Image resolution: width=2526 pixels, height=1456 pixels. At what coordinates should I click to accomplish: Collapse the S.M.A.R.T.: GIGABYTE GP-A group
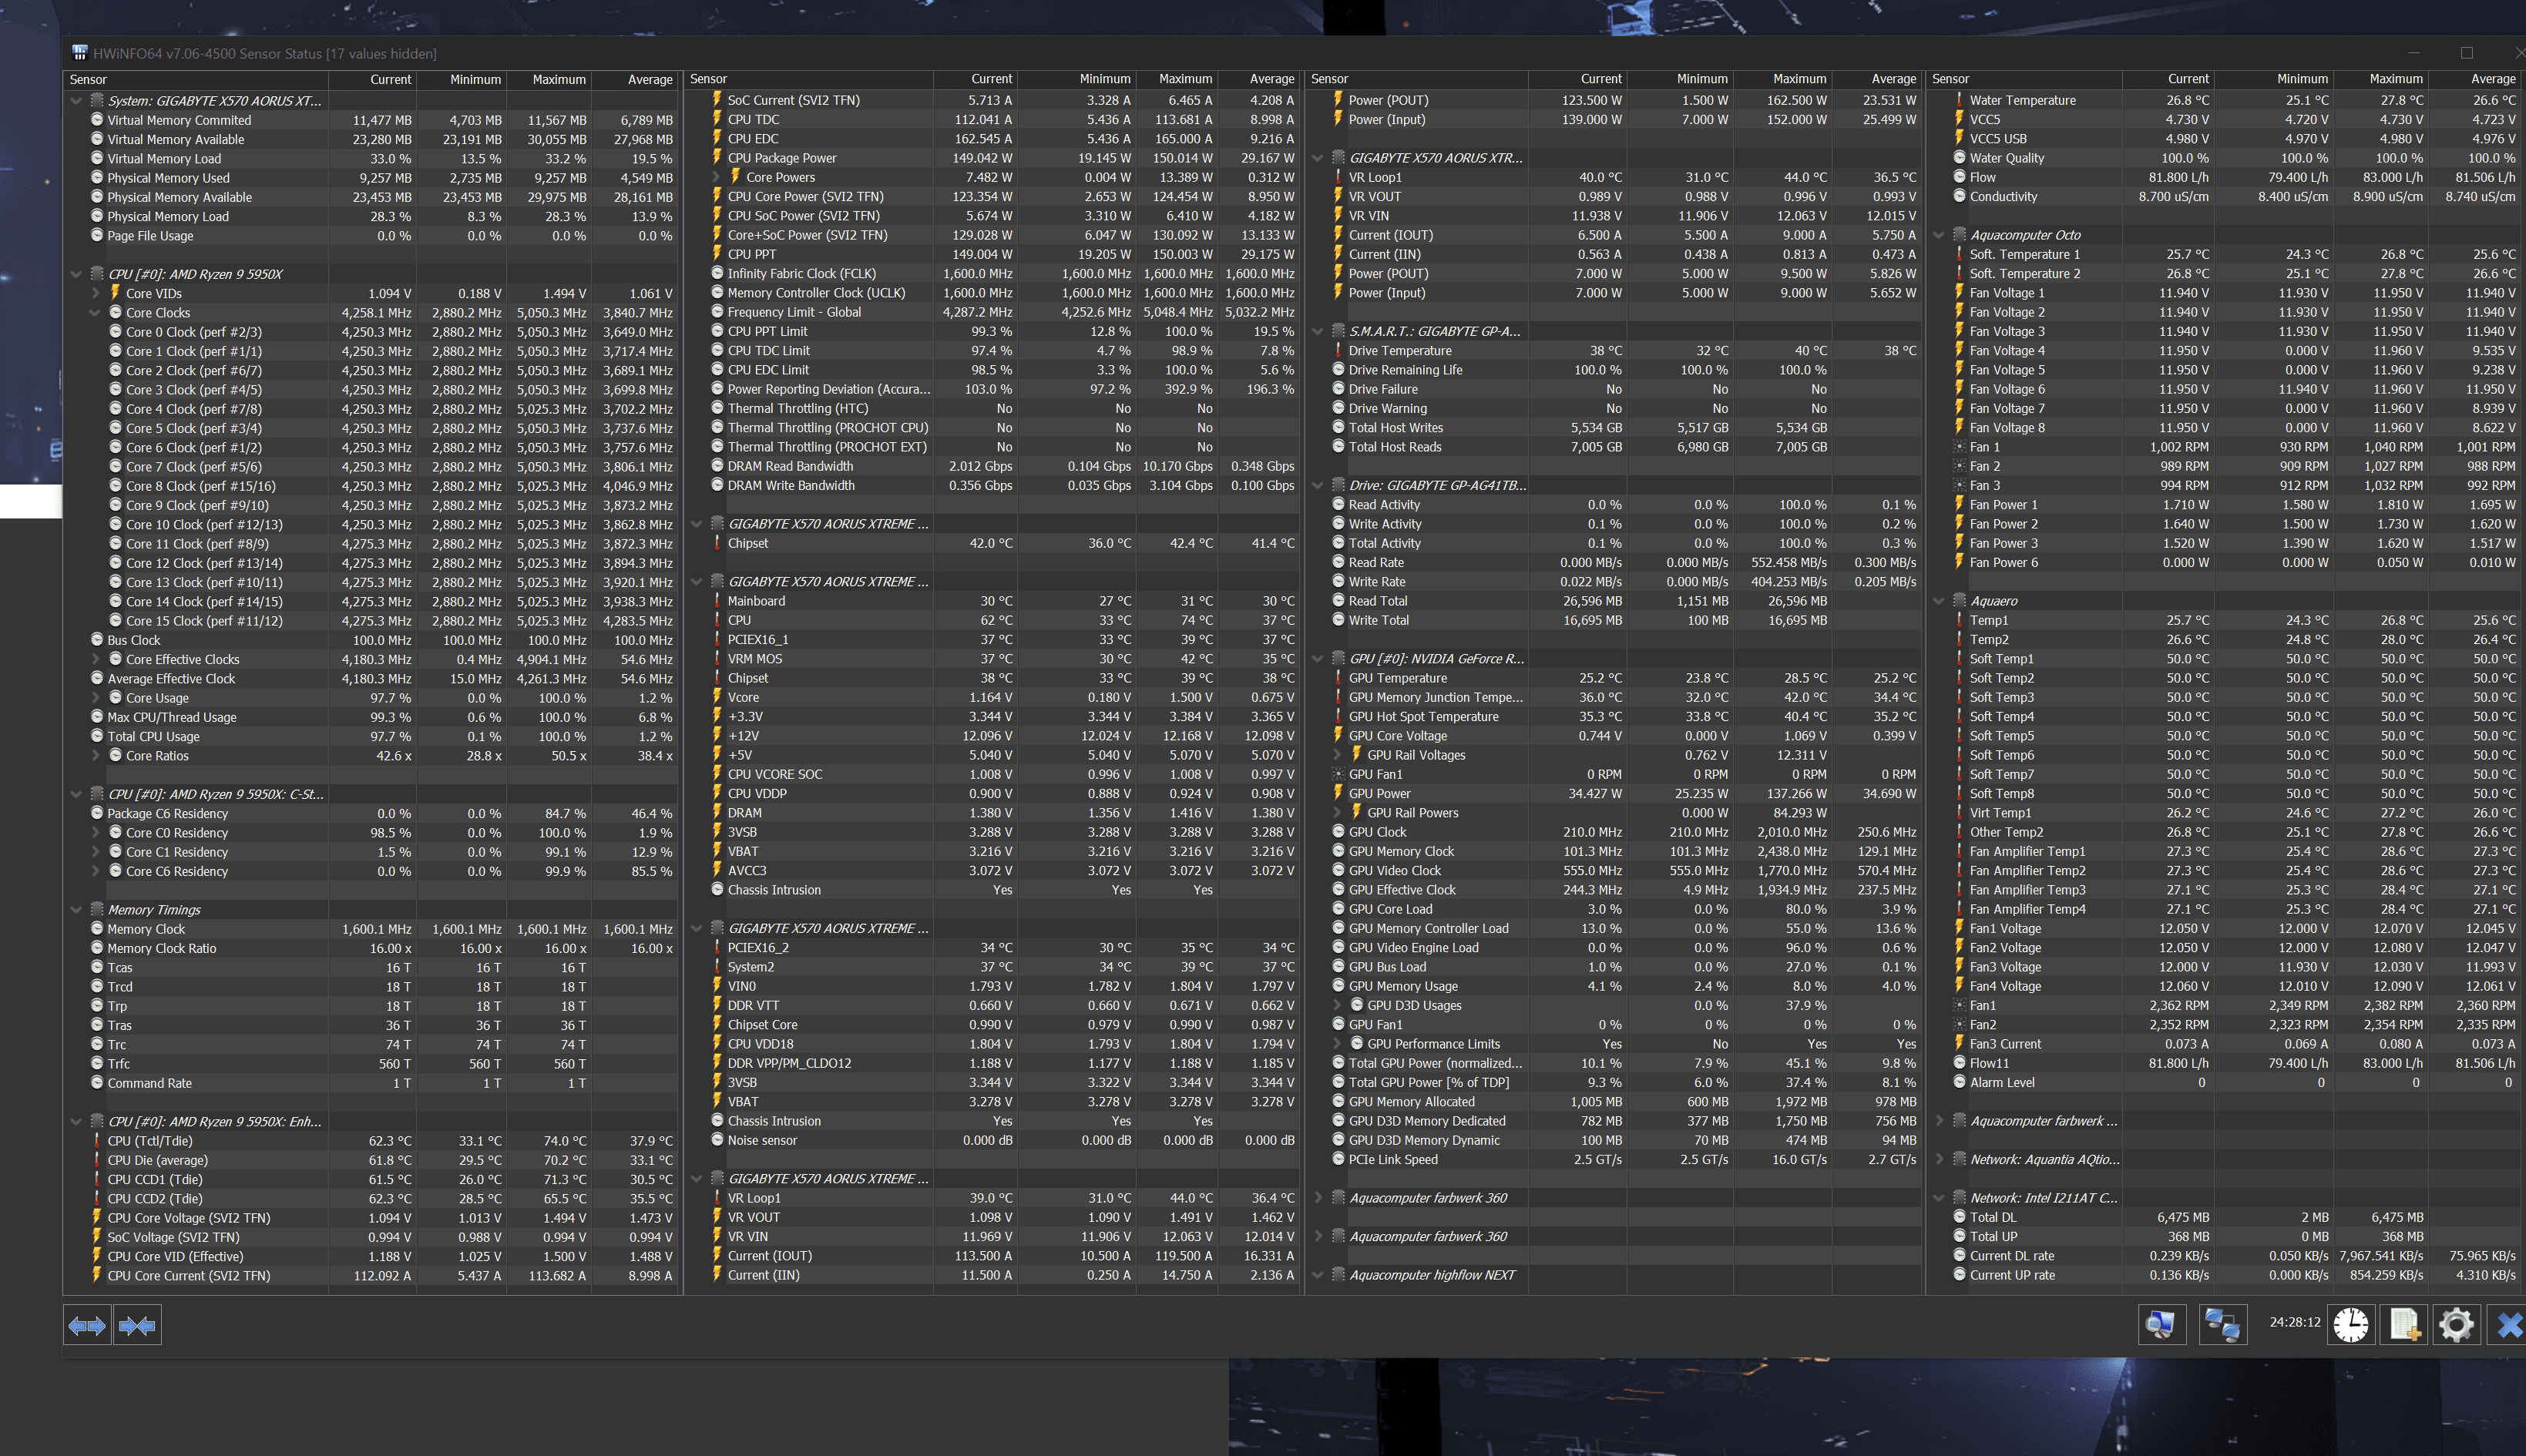click(x=1318, y=331)
